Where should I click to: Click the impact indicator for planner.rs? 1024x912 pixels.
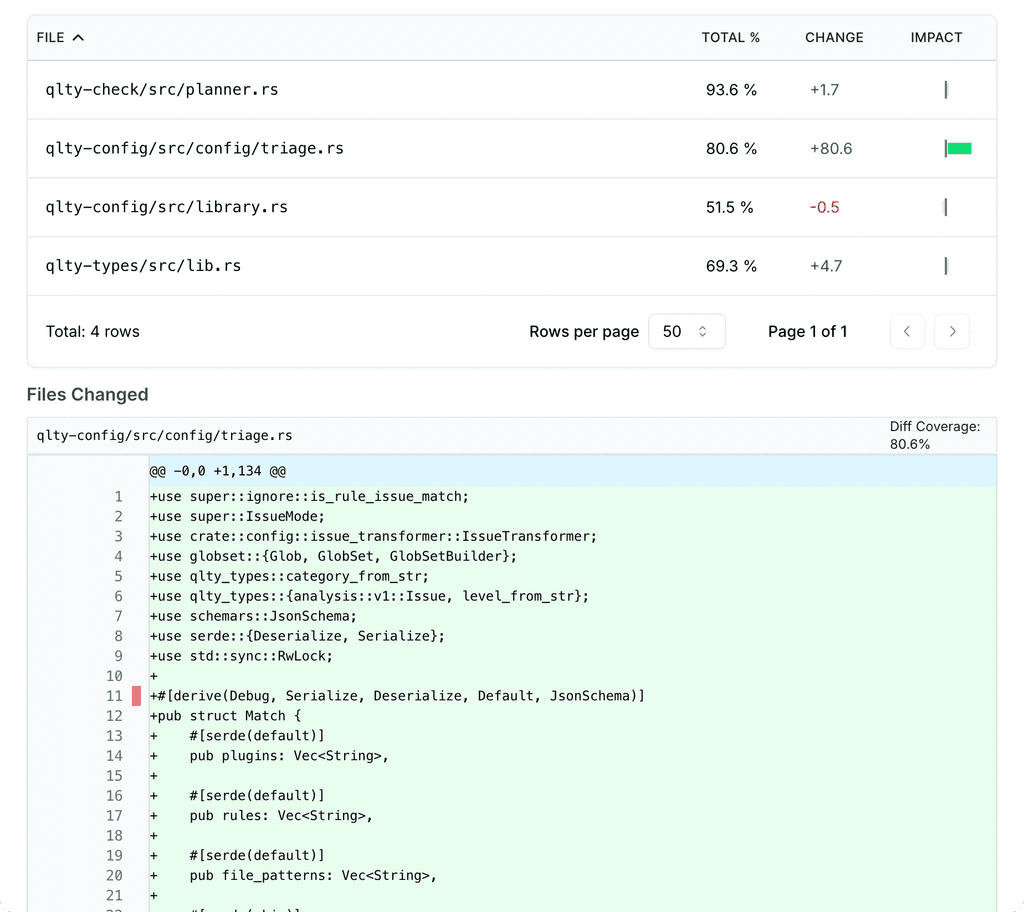[x=946, y=90]
